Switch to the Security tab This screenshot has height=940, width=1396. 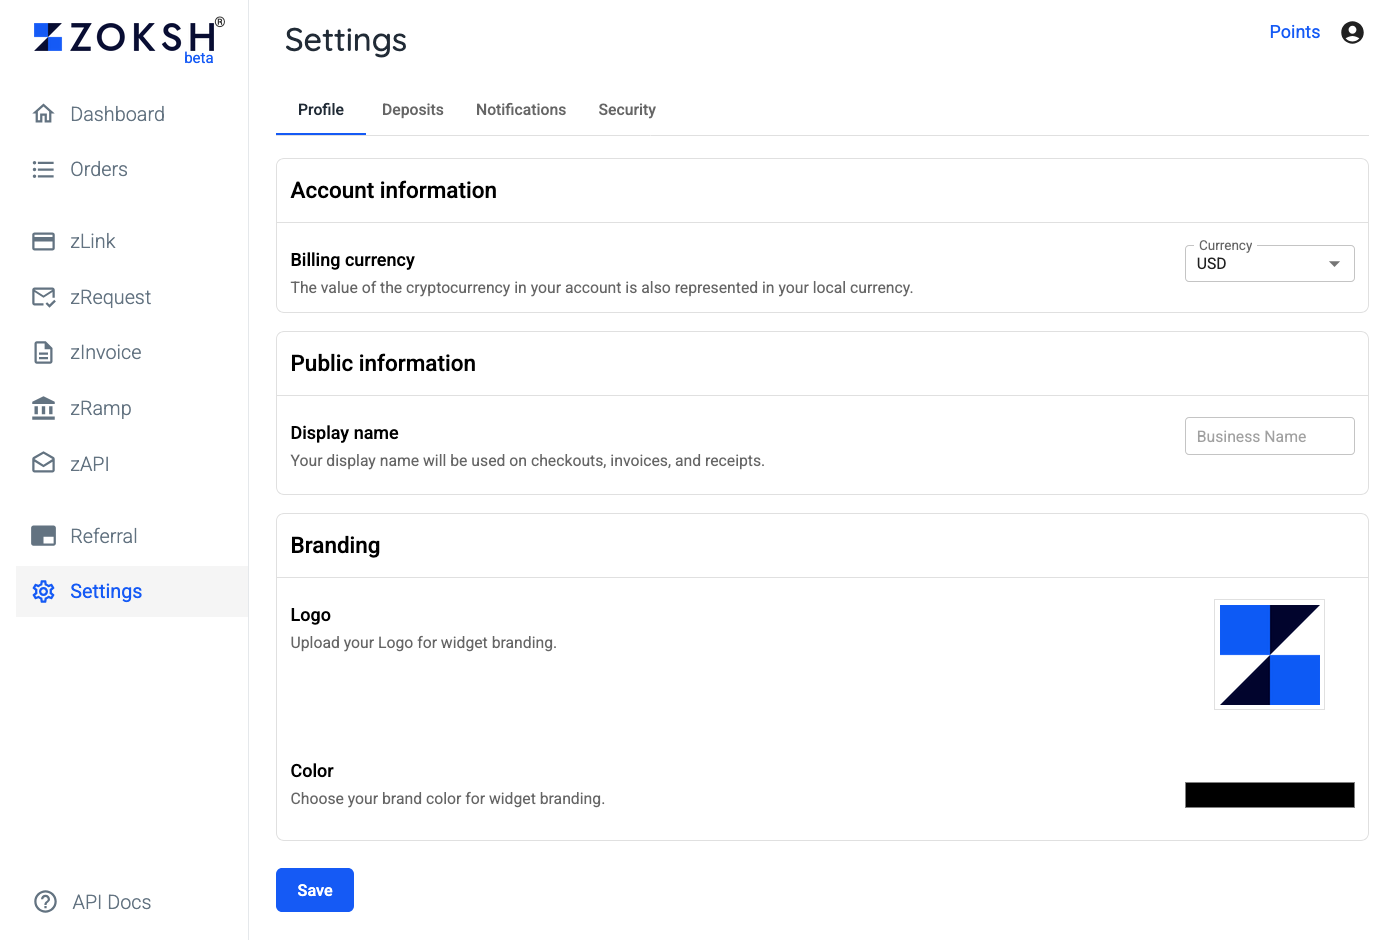(x=627, y=110)
